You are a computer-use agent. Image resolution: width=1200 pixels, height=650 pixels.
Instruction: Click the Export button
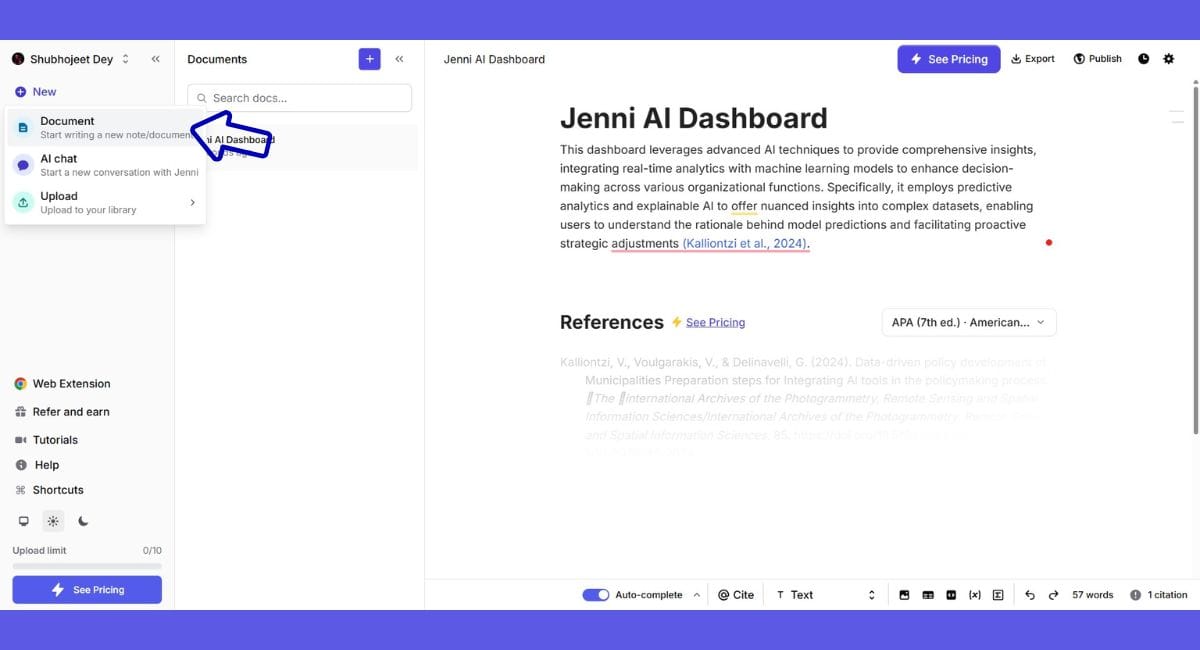tap(1033, 59)
